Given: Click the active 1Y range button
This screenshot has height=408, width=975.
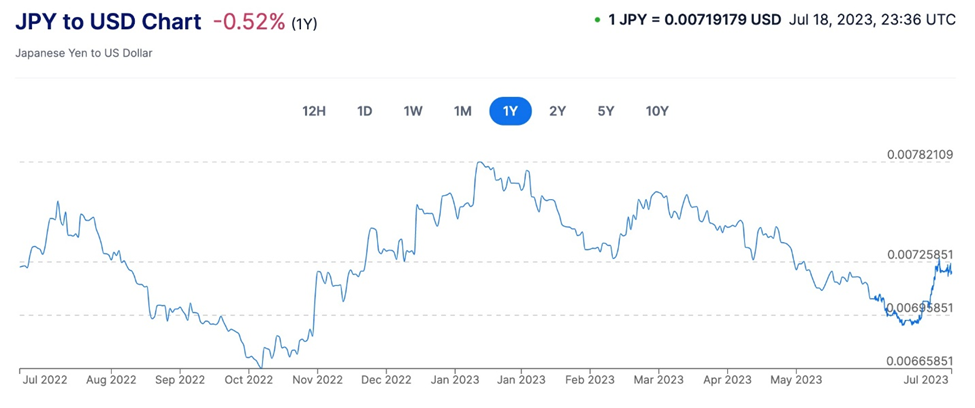Looking at the screenshot, I should click(510, 111).
